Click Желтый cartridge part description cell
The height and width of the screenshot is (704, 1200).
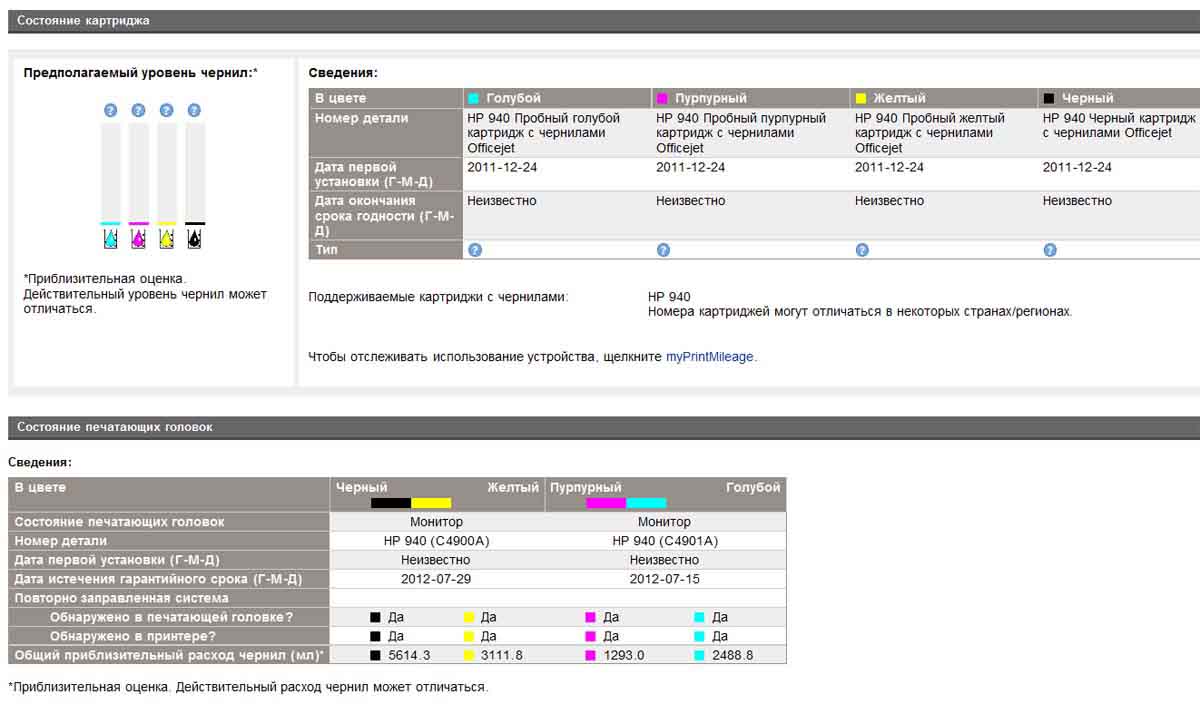click(x=943, y=133)
